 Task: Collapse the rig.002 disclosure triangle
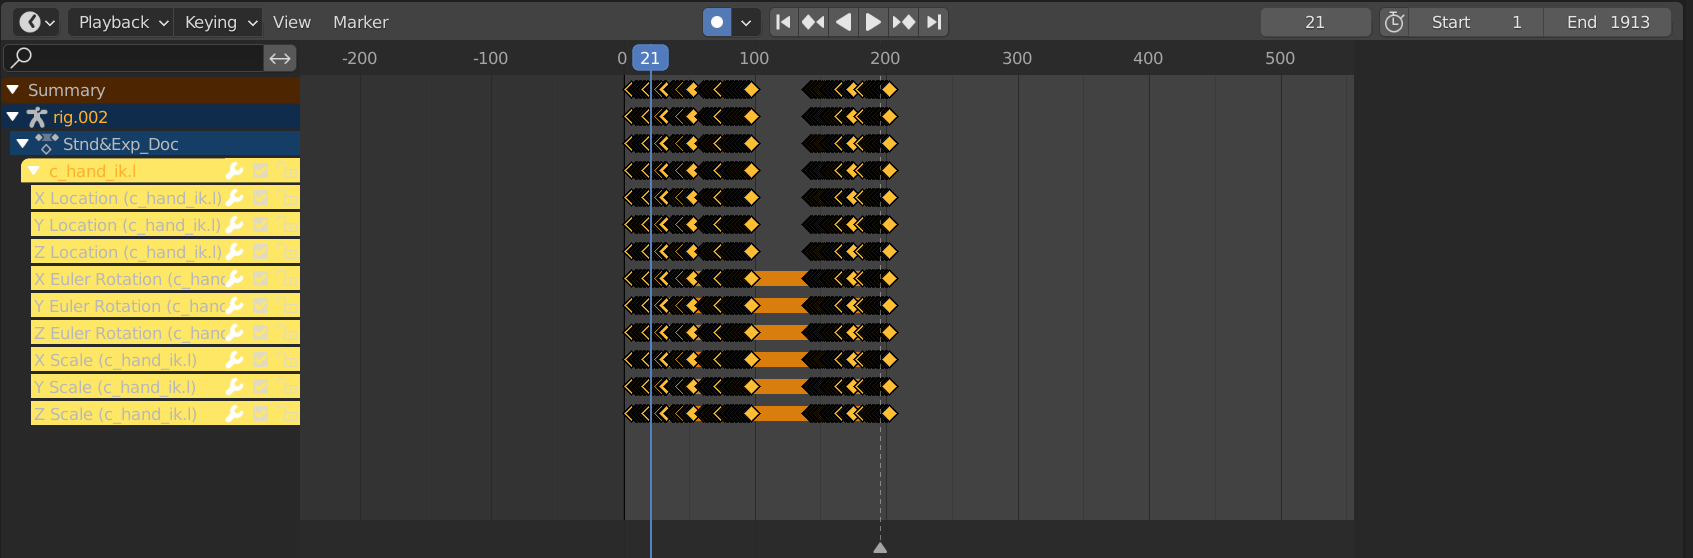pyautogui.click(x=13, y=117)
